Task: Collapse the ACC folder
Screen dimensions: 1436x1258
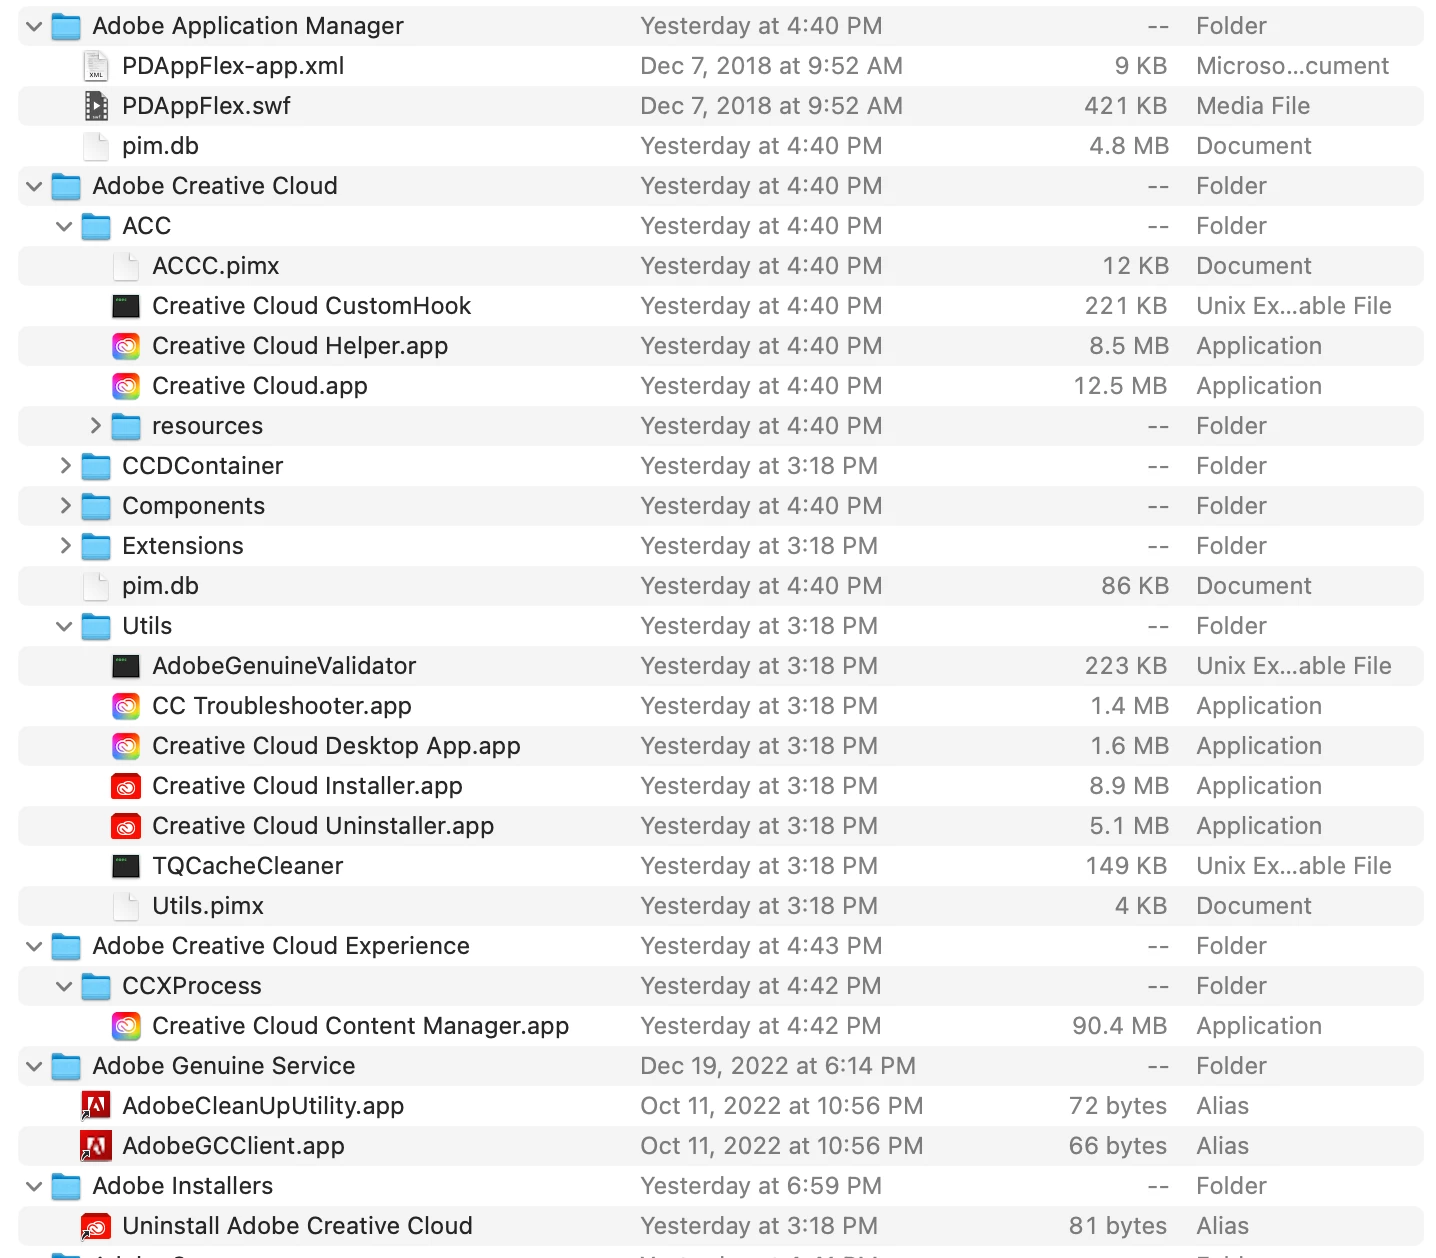Action: tap(64, 226)
